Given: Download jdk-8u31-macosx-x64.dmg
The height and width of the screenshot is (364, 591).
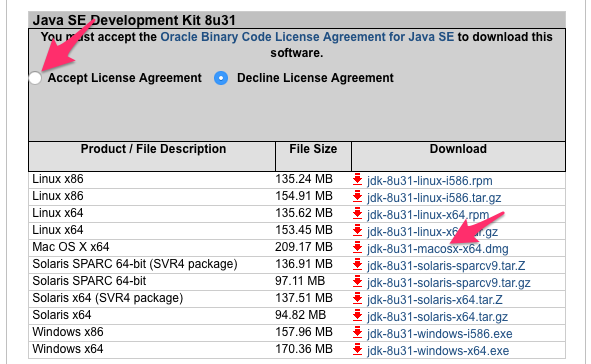Looking at the screenshot, I should 438,249.
